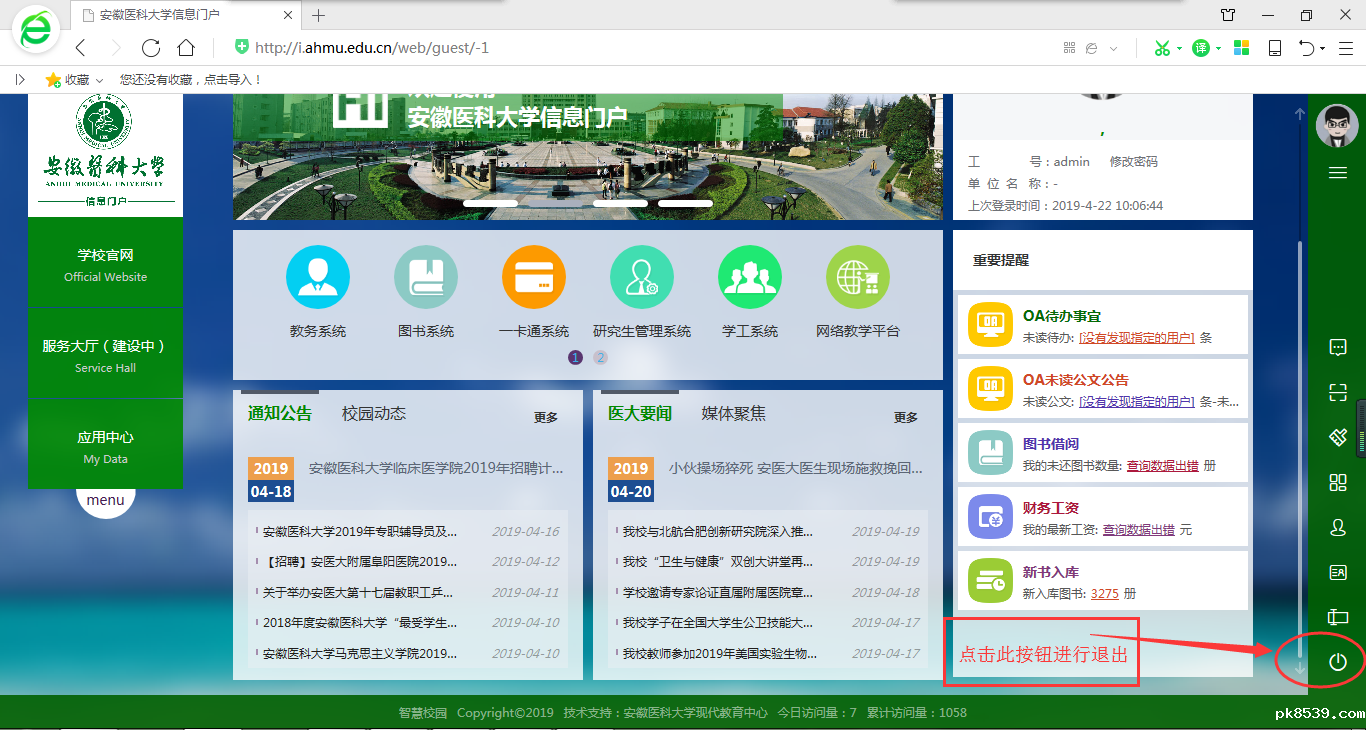The width and height of the screenshot is (1366, 730).
Task: Open the 新入库图书 3275 link
Action: click(x=1105, y=594)
